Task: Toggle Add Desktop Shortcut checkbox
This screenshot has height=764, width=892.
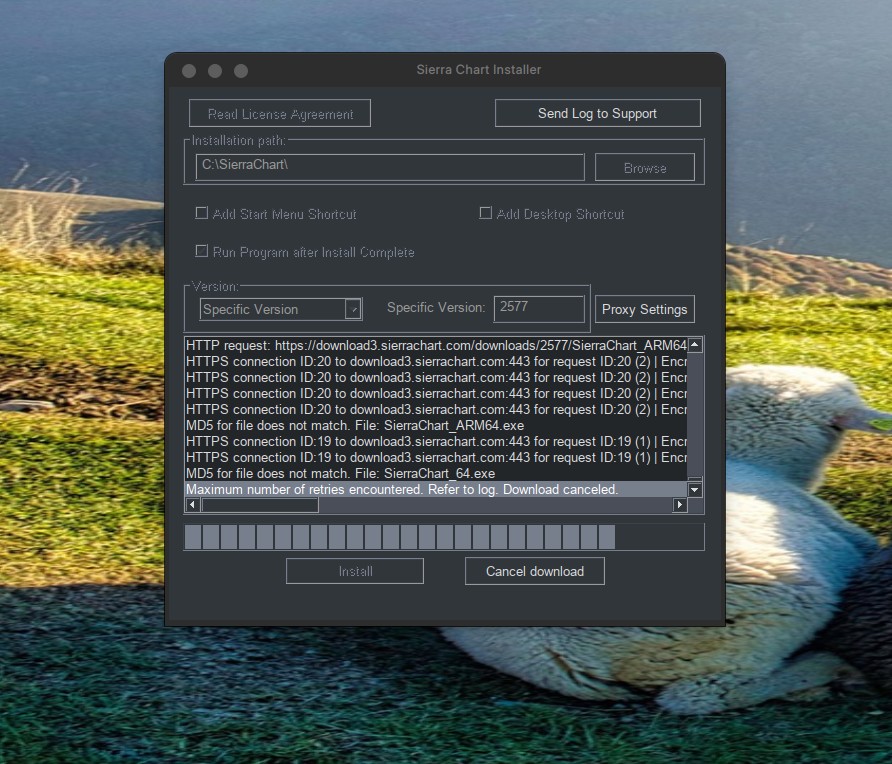Action: pos(485,213)
